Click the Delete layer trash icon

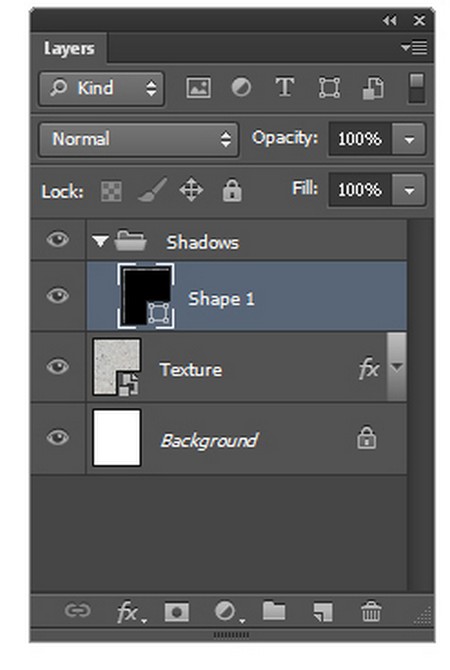371,611
